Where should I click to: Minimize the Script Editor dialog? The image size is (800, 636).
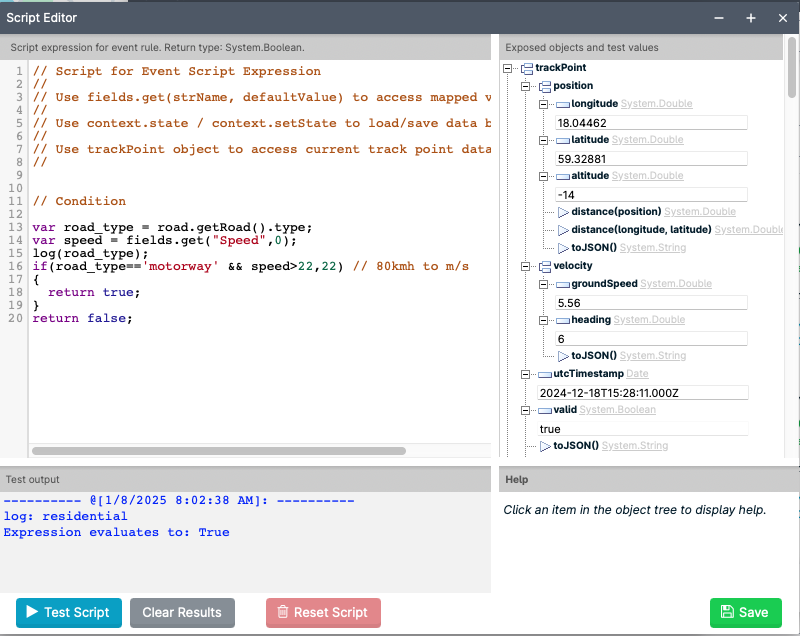(719, 18)
